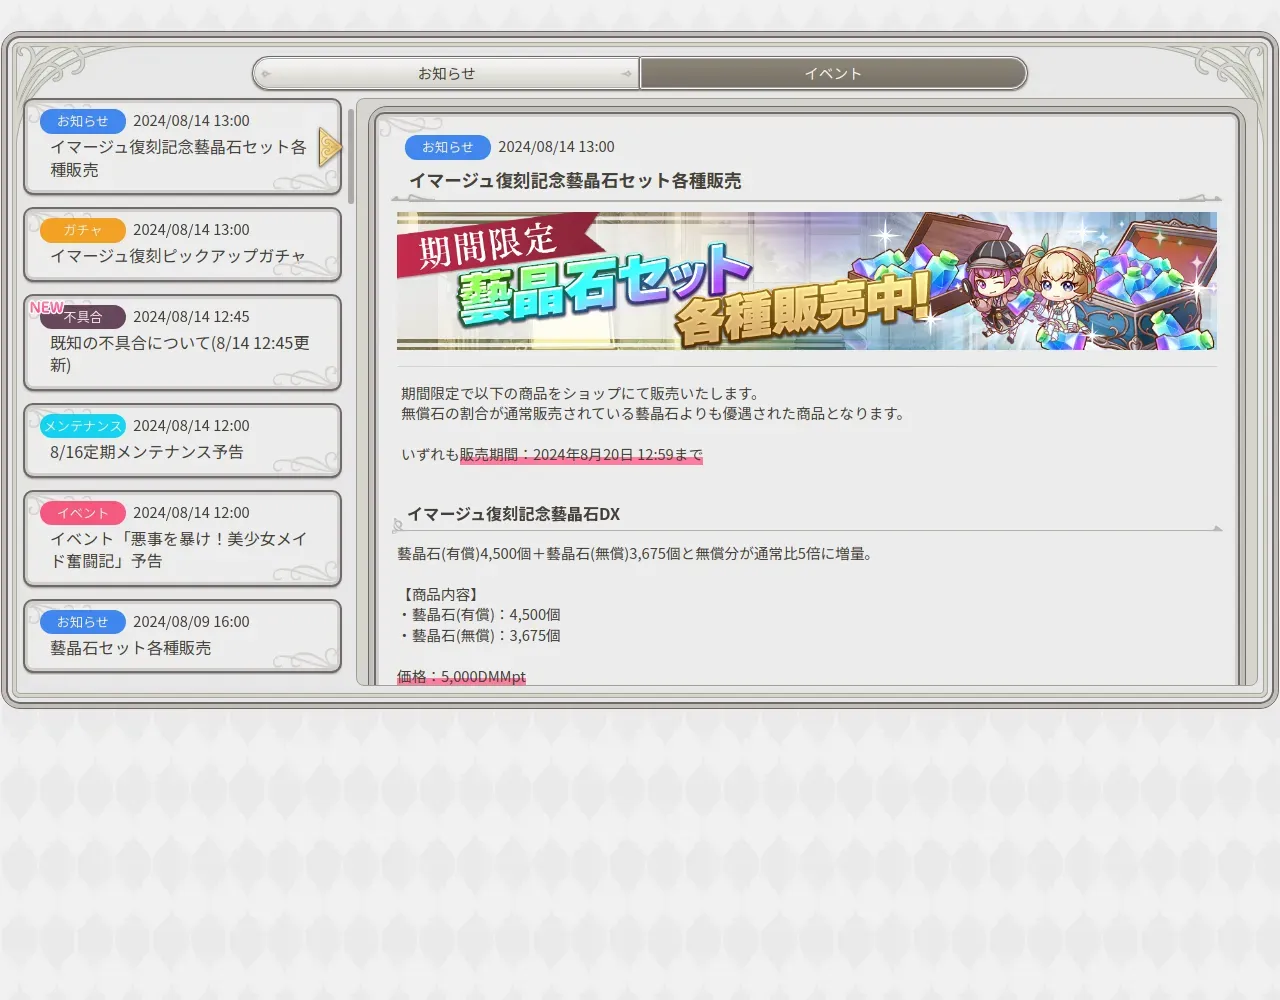Click the 不具合 category badge
Screen dimensions: 1280x1000
point(83,317)
